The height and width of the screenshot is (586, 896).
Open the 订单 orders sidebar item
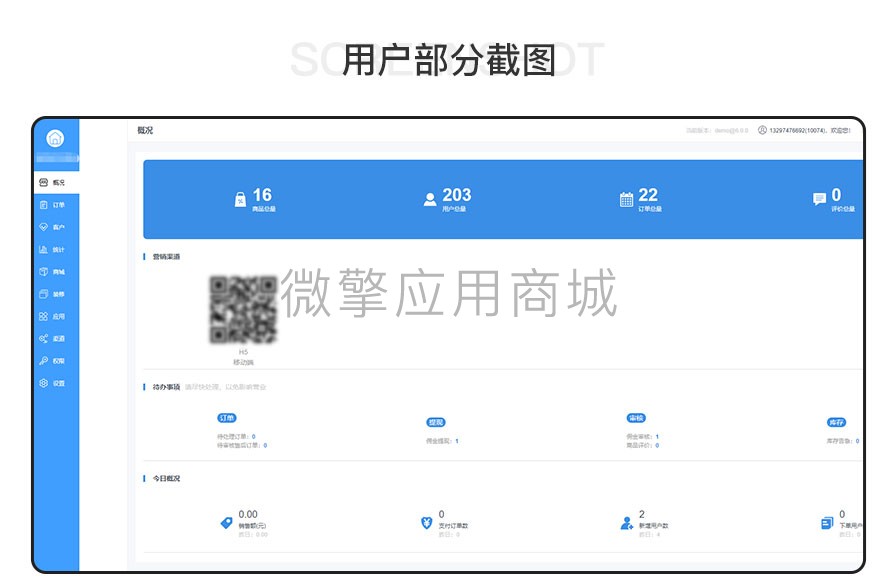pos(56,205)
